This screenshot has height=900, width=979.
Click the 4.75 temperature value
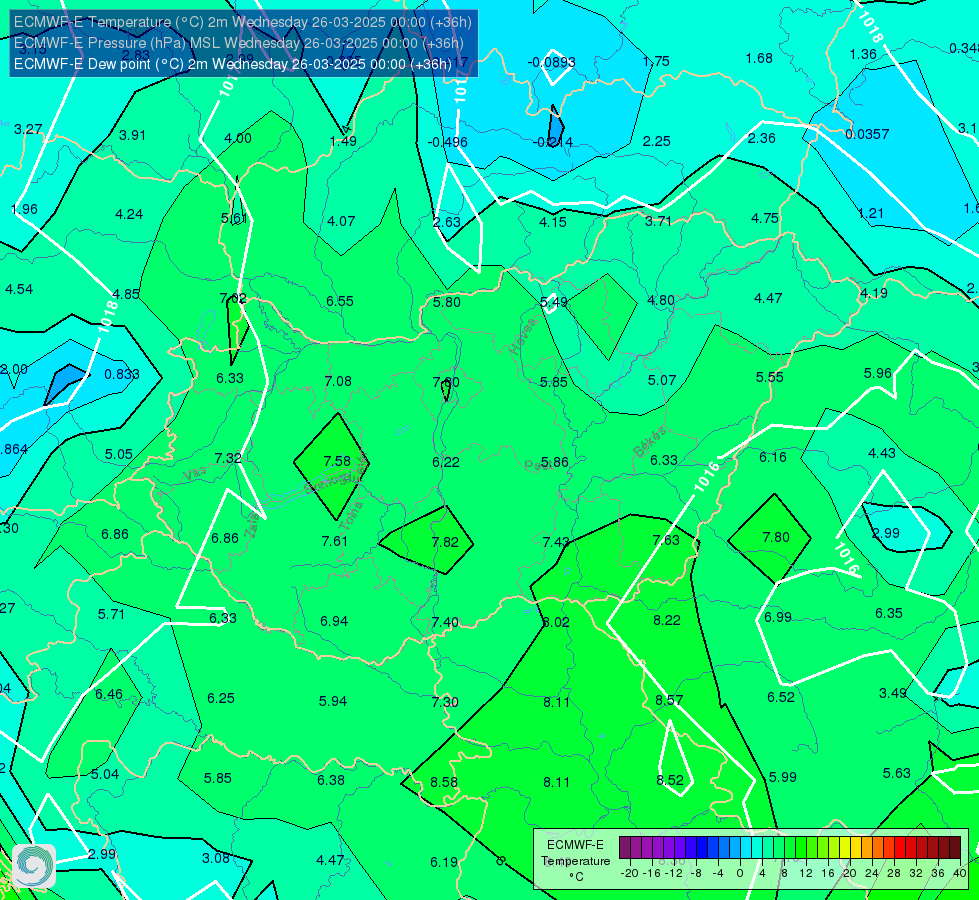tap(765, 218)
